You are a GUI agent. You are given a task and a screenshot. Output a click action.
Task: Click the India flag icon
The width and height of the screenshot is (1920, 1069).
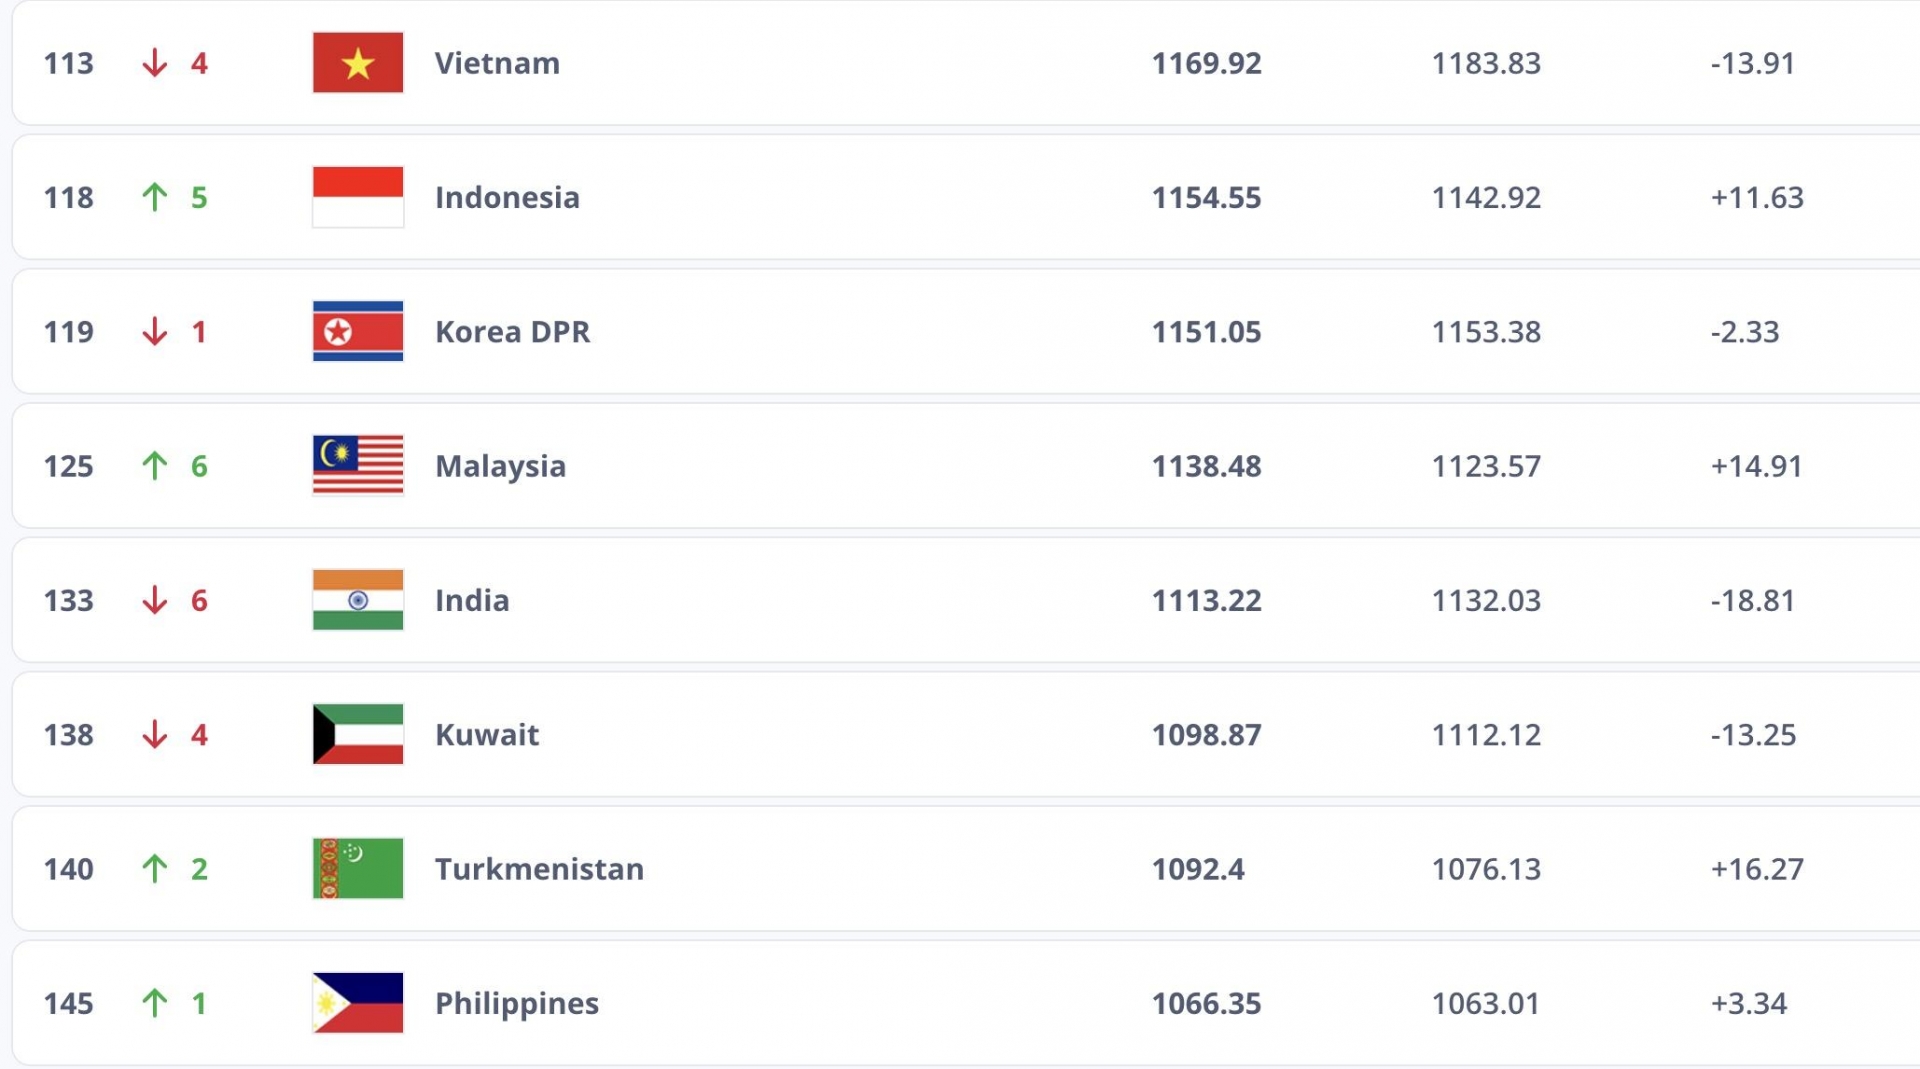(x=358, y=600)
